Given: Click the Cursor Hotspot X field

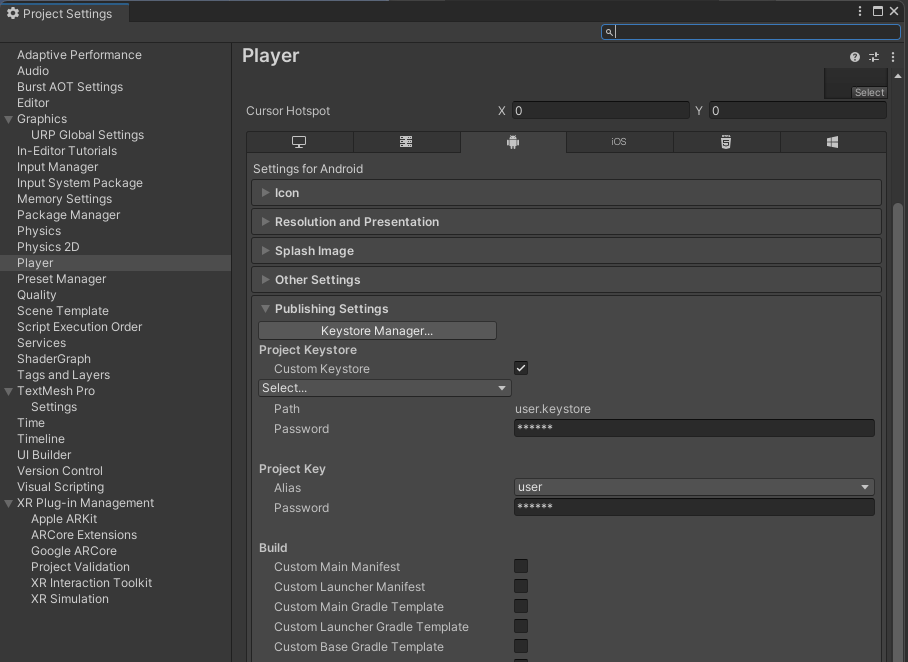Looking at the screenshot, I should tap(601, 111).
